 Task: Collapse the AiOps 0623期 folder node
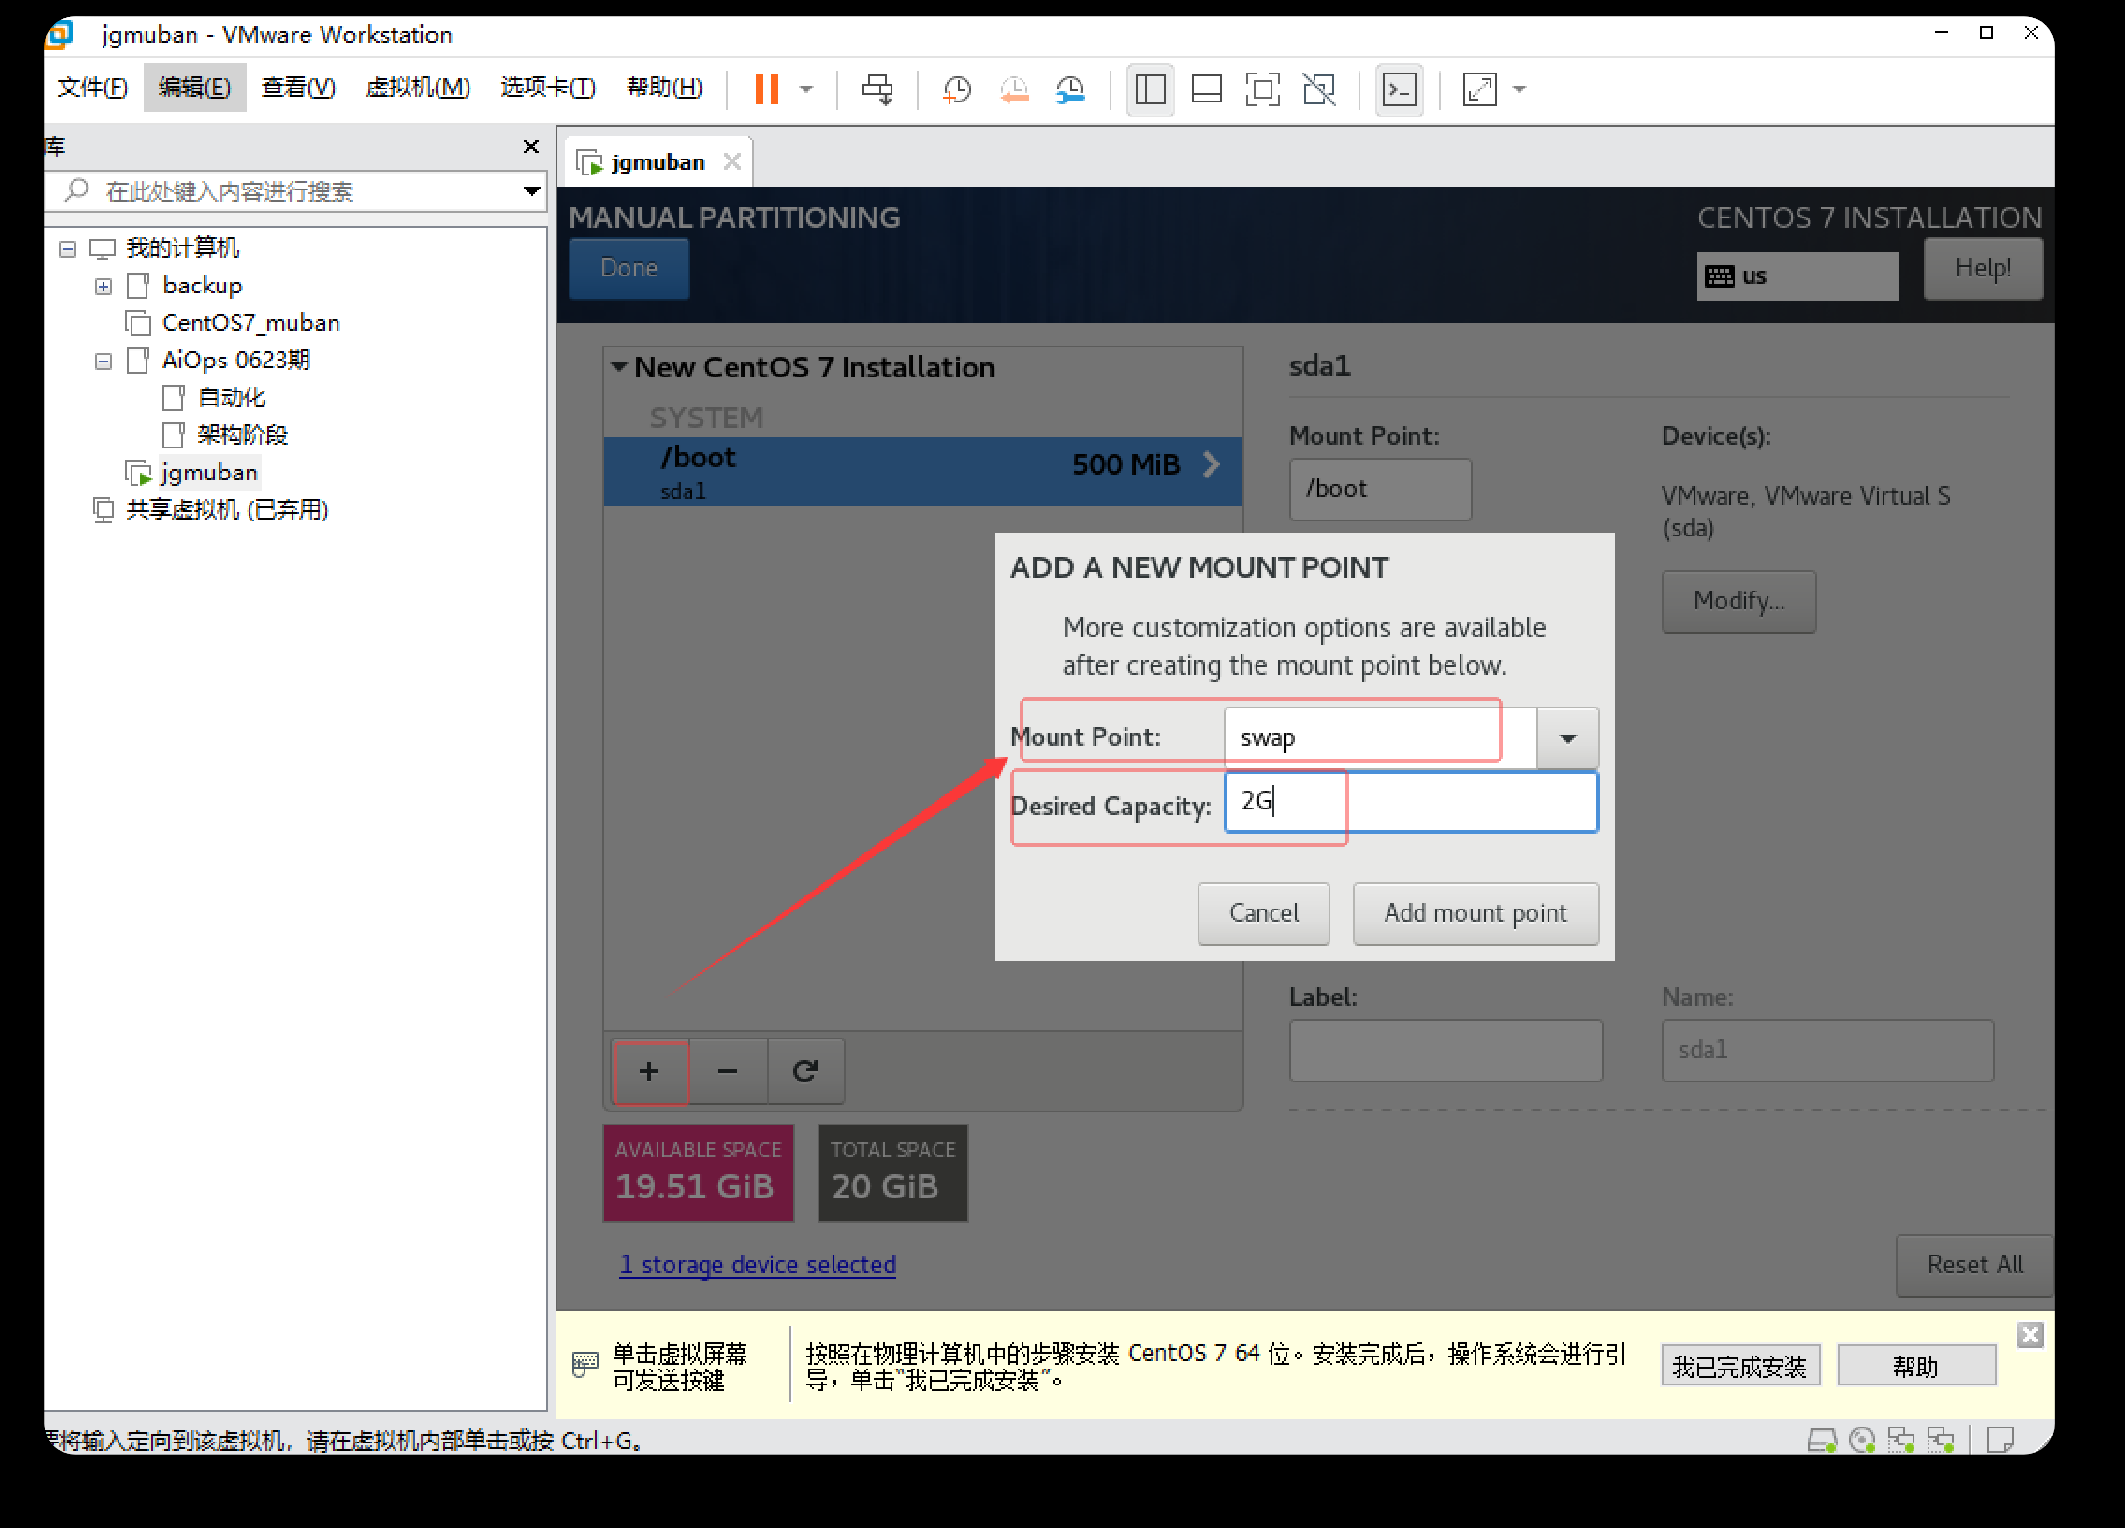(103, 361)
